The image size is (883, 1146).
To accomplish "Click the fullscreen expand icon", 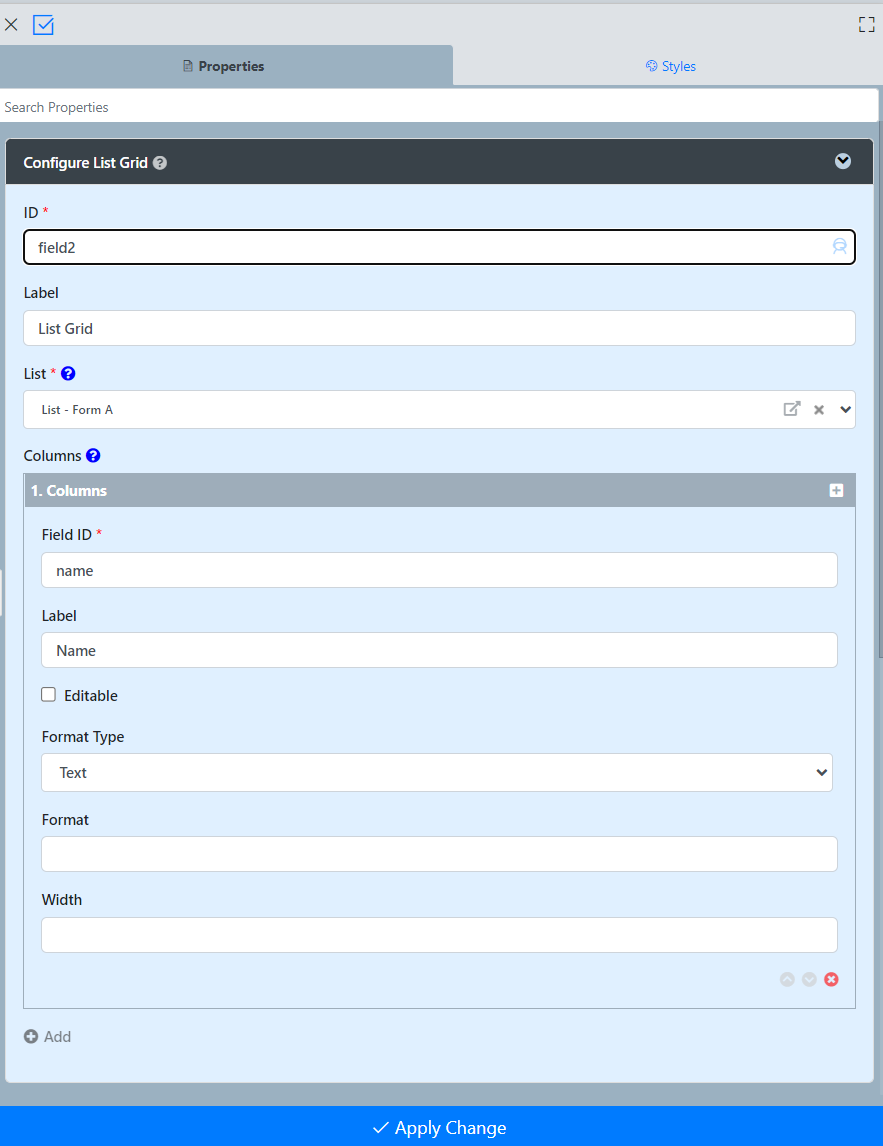I will pos(866,25).
